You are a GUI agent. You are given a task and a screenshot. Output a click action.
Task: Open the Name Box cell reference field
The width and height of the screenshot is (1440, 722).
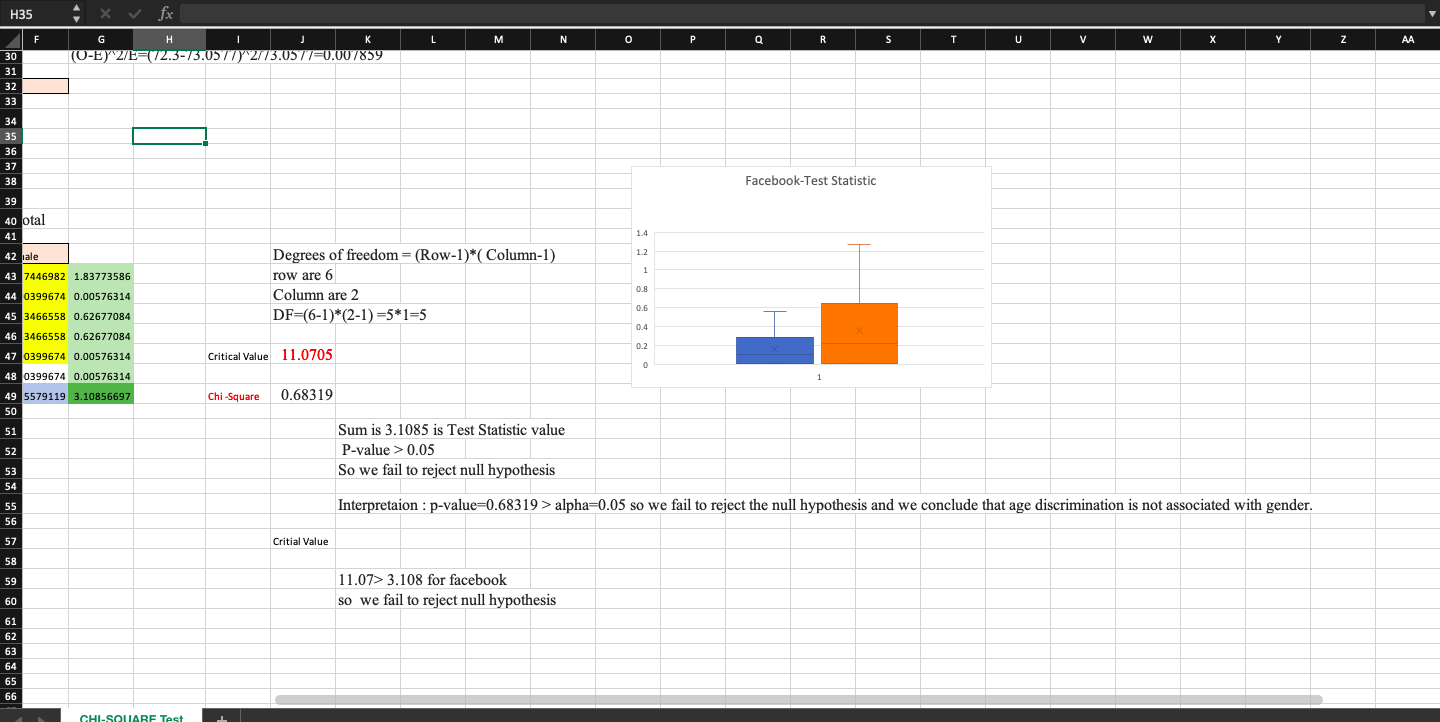pos(30,13)
